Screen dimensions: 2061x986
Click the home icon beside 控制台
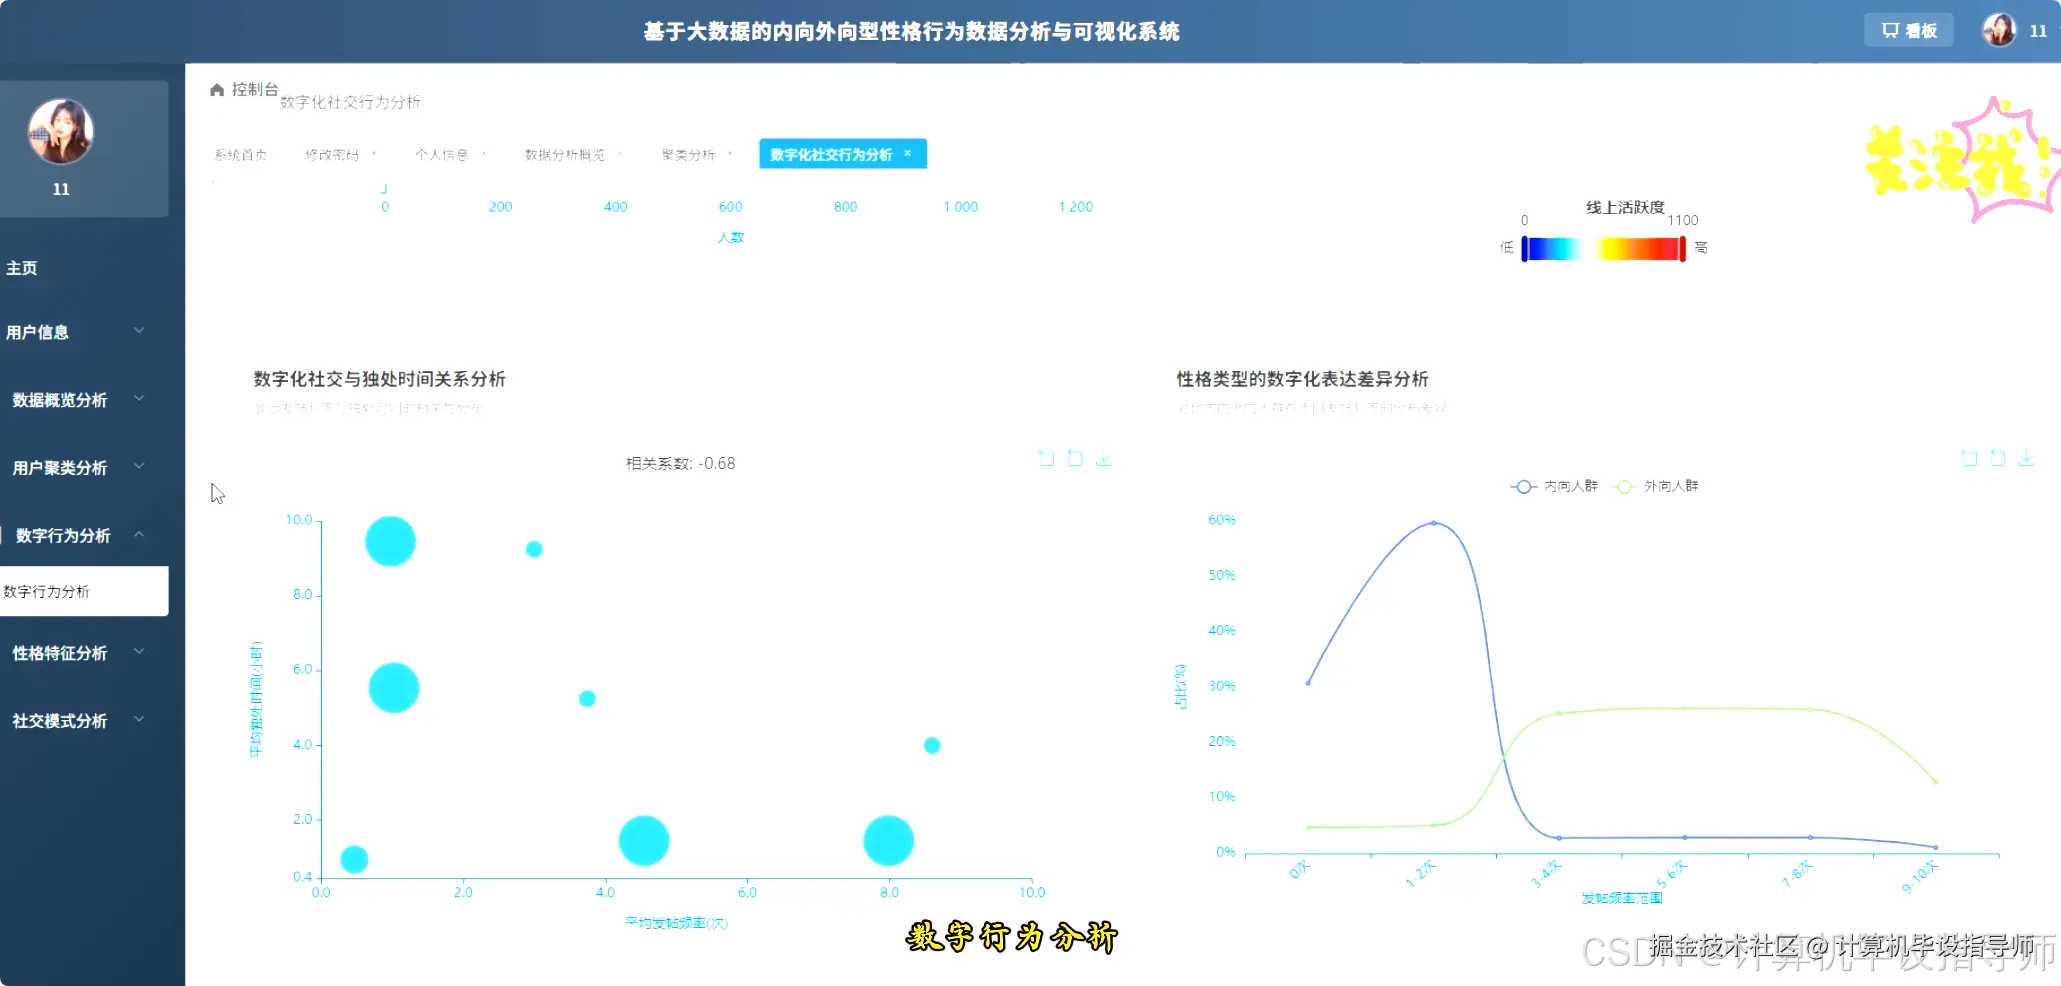tap(217, 90)
